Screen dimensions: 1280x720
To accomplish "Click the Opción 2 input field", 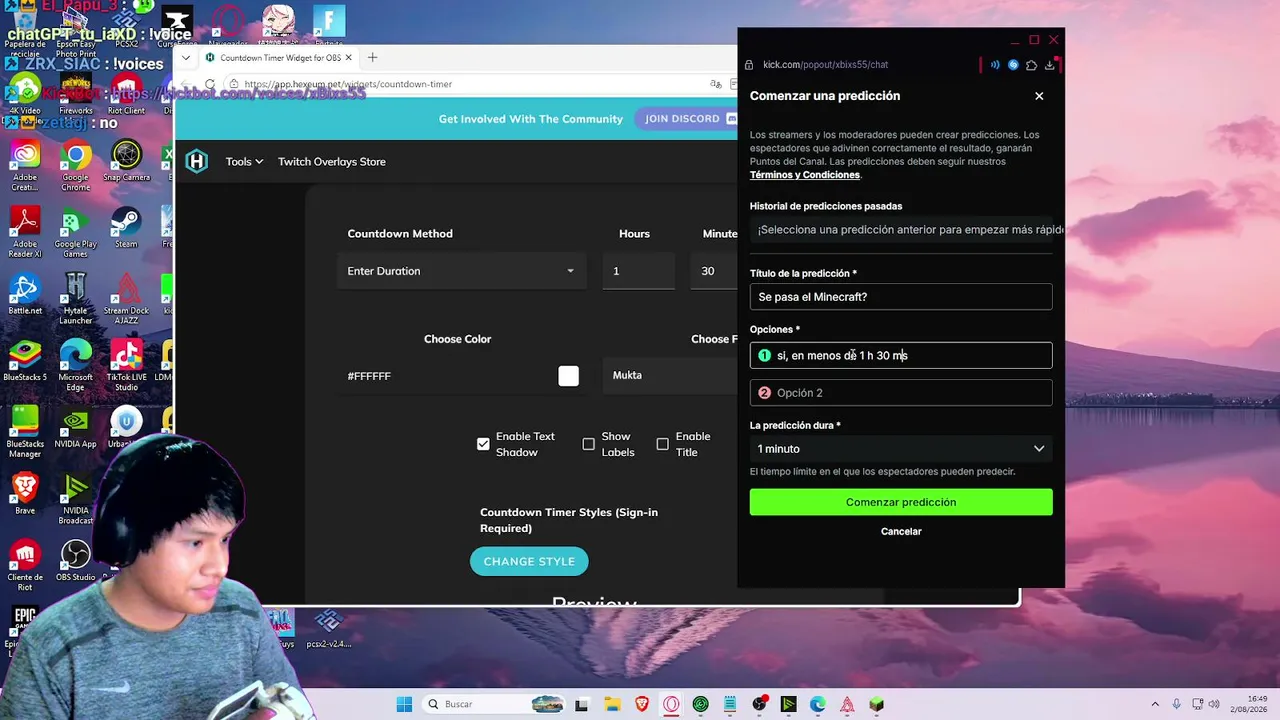I will pos(901,393).
